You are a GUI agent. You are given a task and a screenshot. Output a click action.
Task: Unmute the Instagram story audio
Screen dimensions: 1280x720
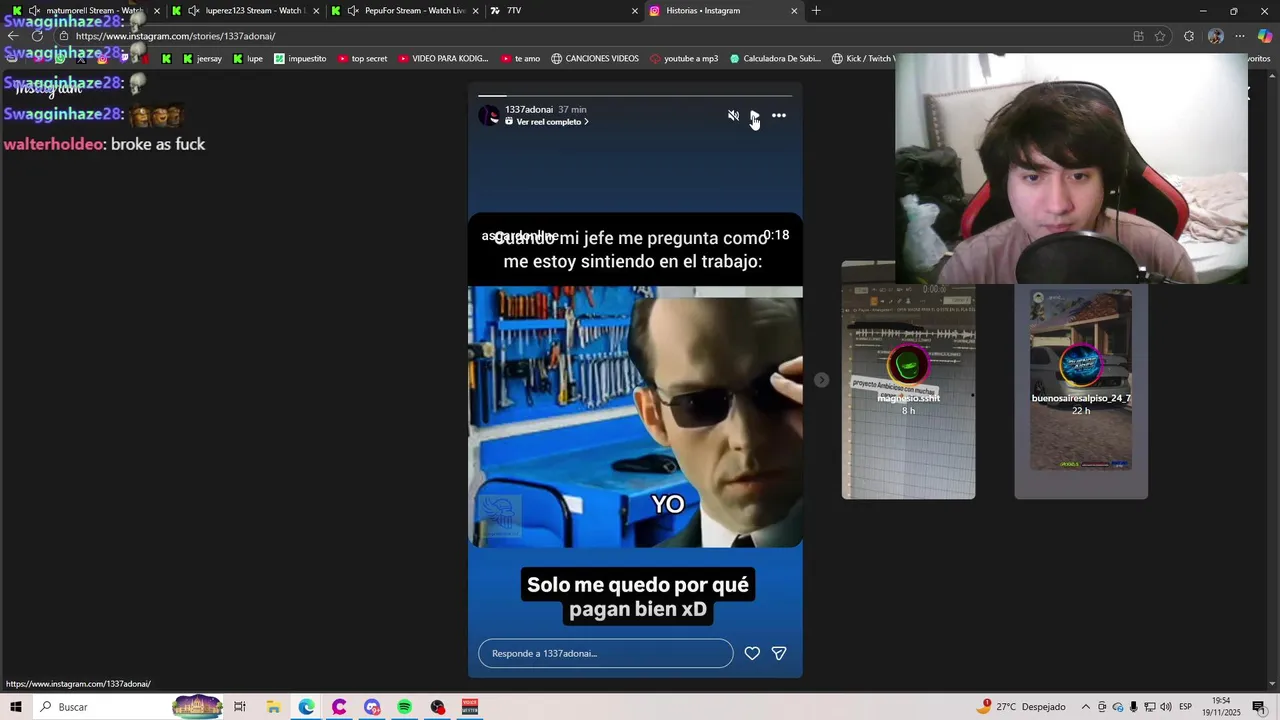coord(733,116)
